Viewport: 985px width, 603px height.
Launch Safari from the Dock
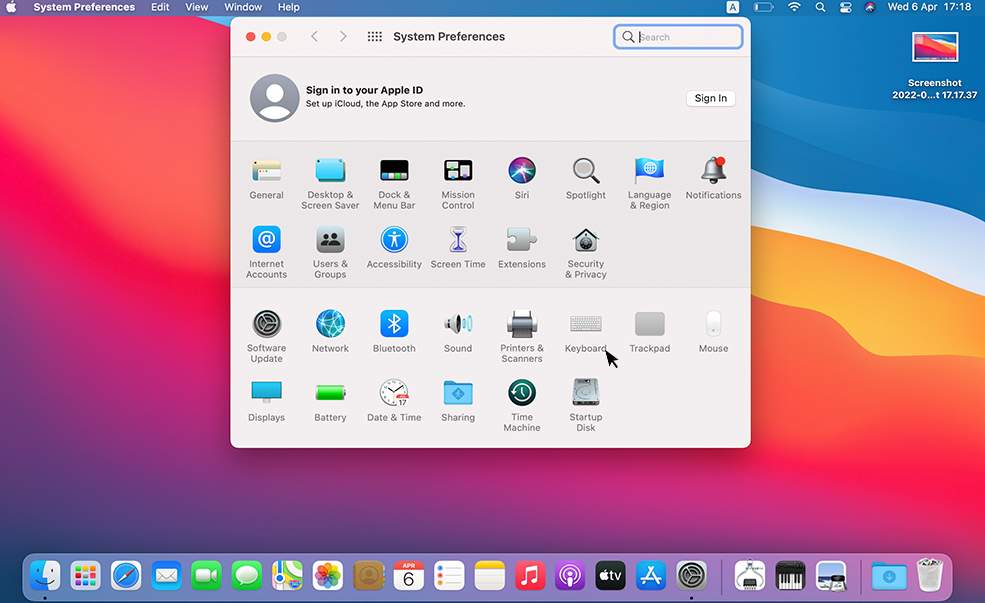(x=126, y=575)
